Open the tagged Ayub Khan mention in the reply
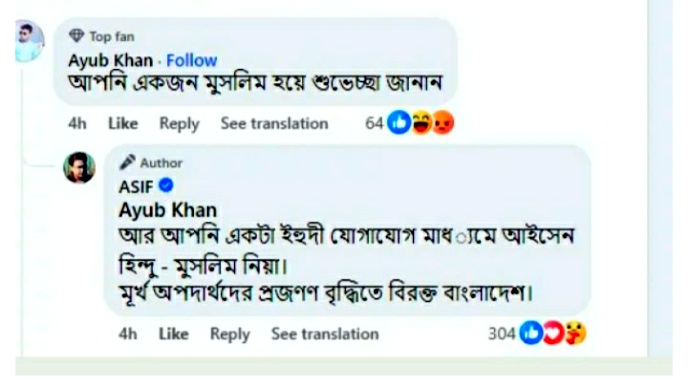Screen dimensions: 688x380 (168, 210)
